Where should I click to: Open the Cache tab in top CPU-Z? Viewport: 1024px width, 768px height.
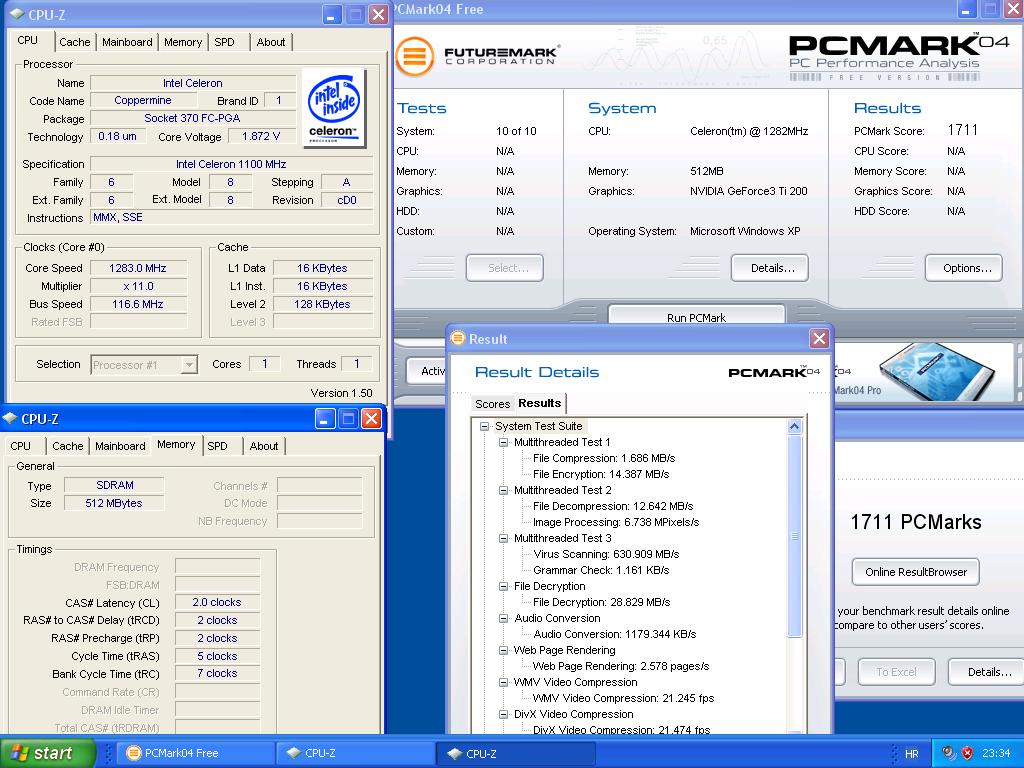point(74,42)
